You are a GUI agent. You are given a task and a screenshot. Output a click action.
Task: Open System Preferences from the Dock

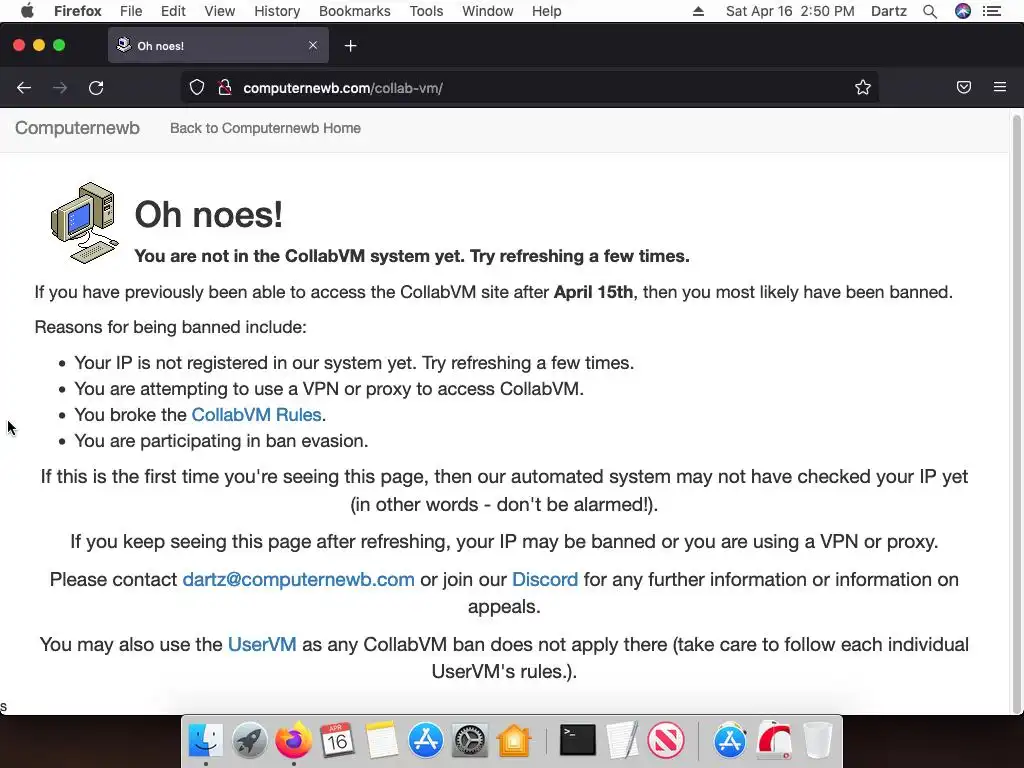point(470,740)
